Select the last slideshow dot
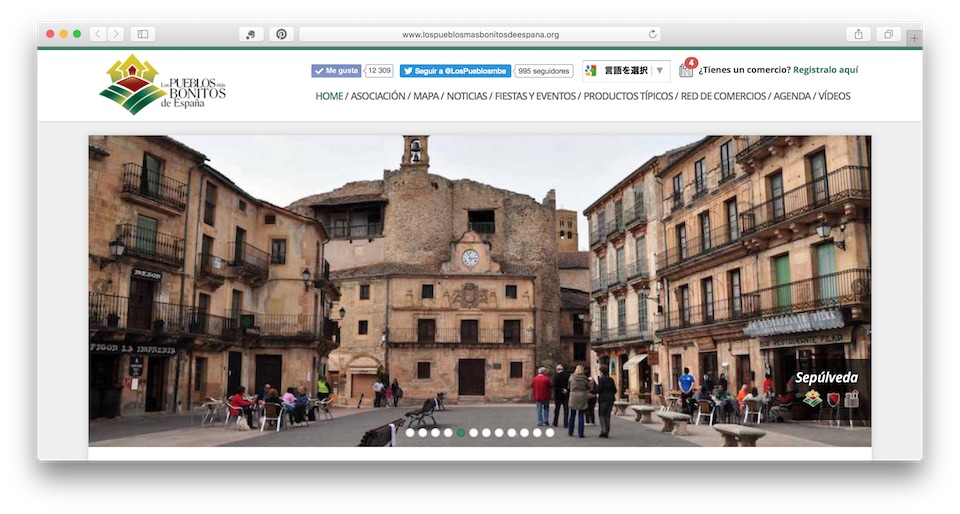Screen dimensions: 960x514 [550, 433]
